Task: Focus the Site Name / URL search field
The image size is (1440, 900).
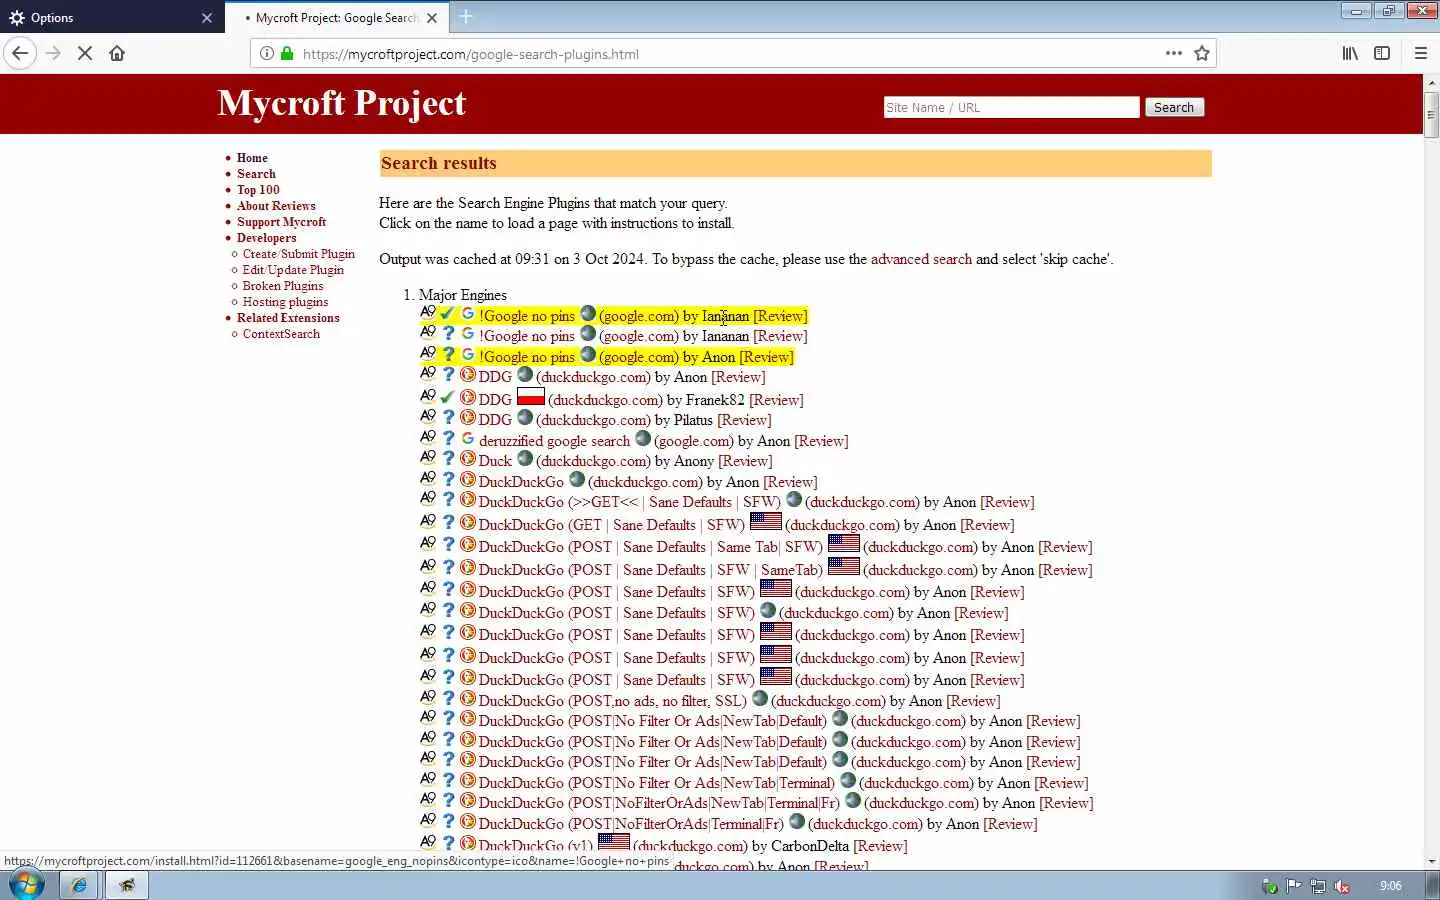Action: 1011,107
